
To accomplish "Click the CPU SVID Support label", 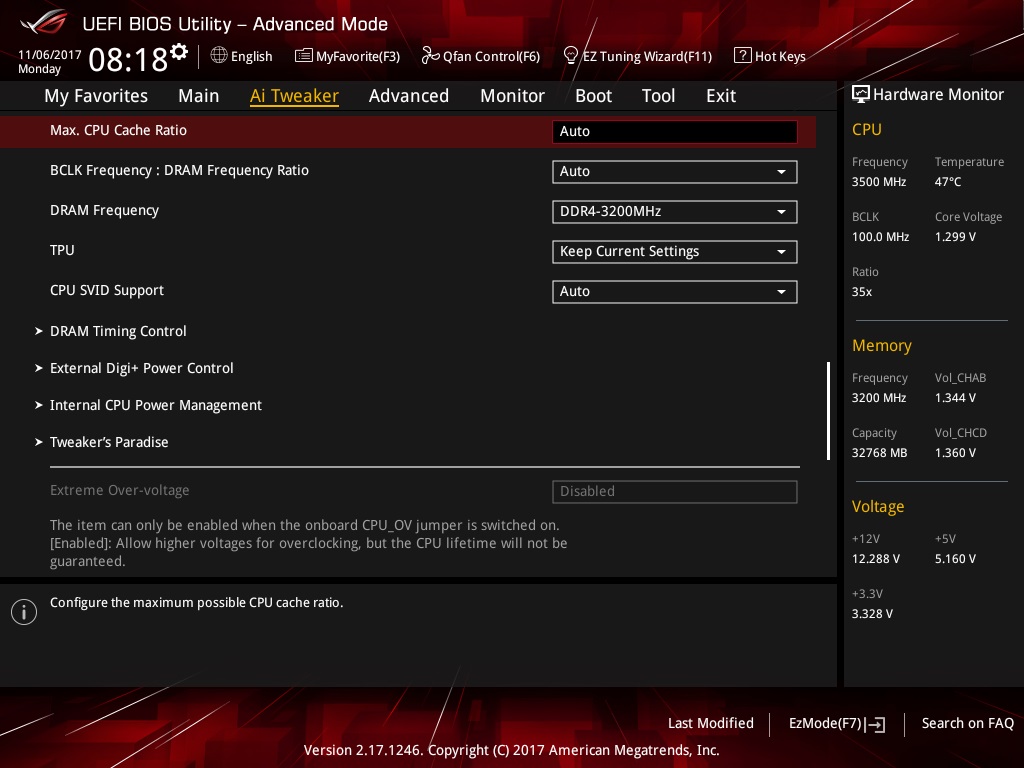I will 106,291.
